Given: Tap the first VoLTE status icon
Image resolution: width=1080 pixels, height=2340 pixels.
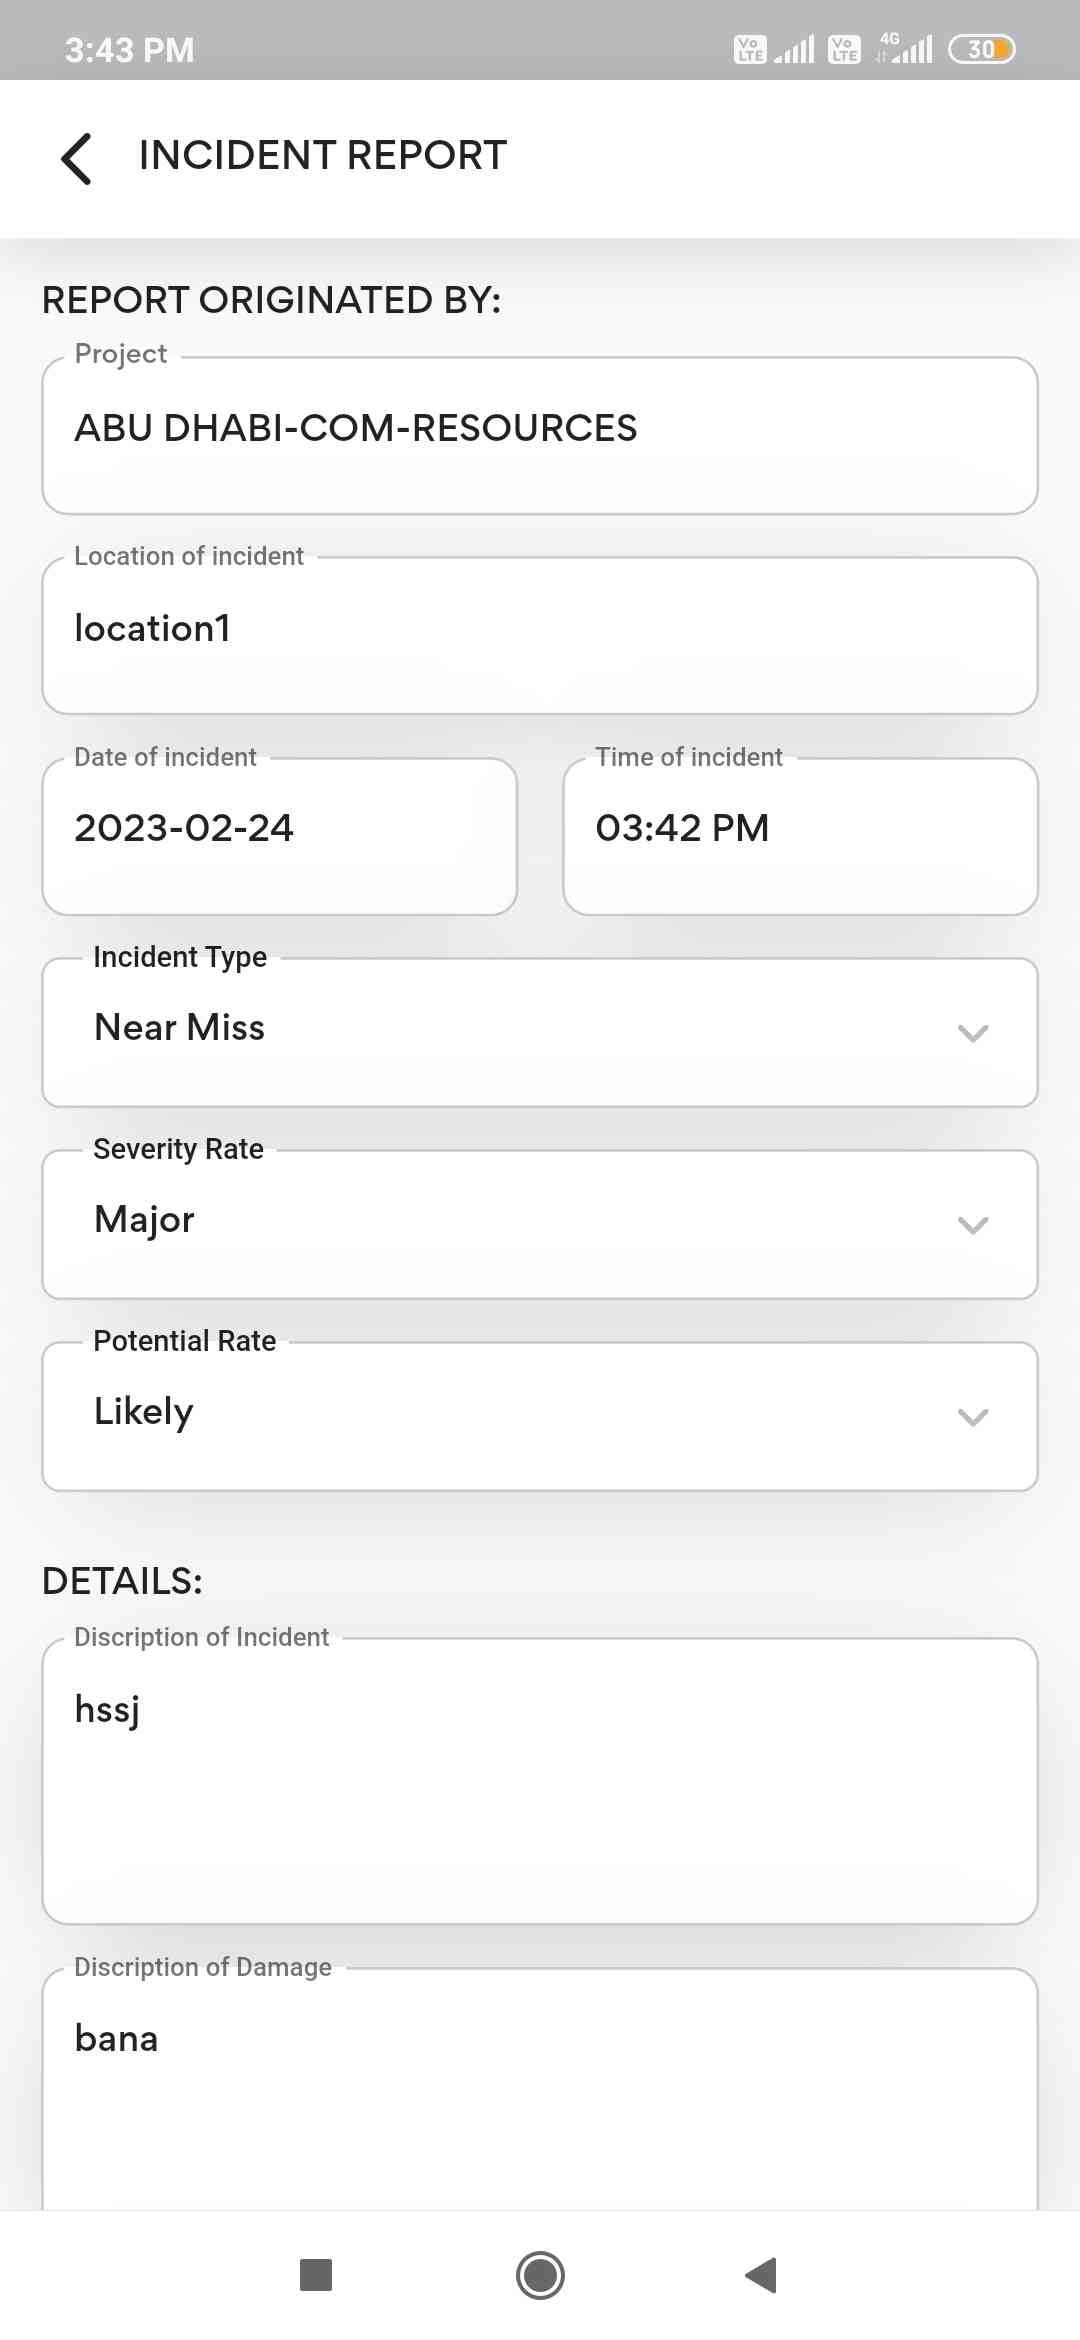Looking at the screenshot, I should pyautogui.click(x=750, y=49).
